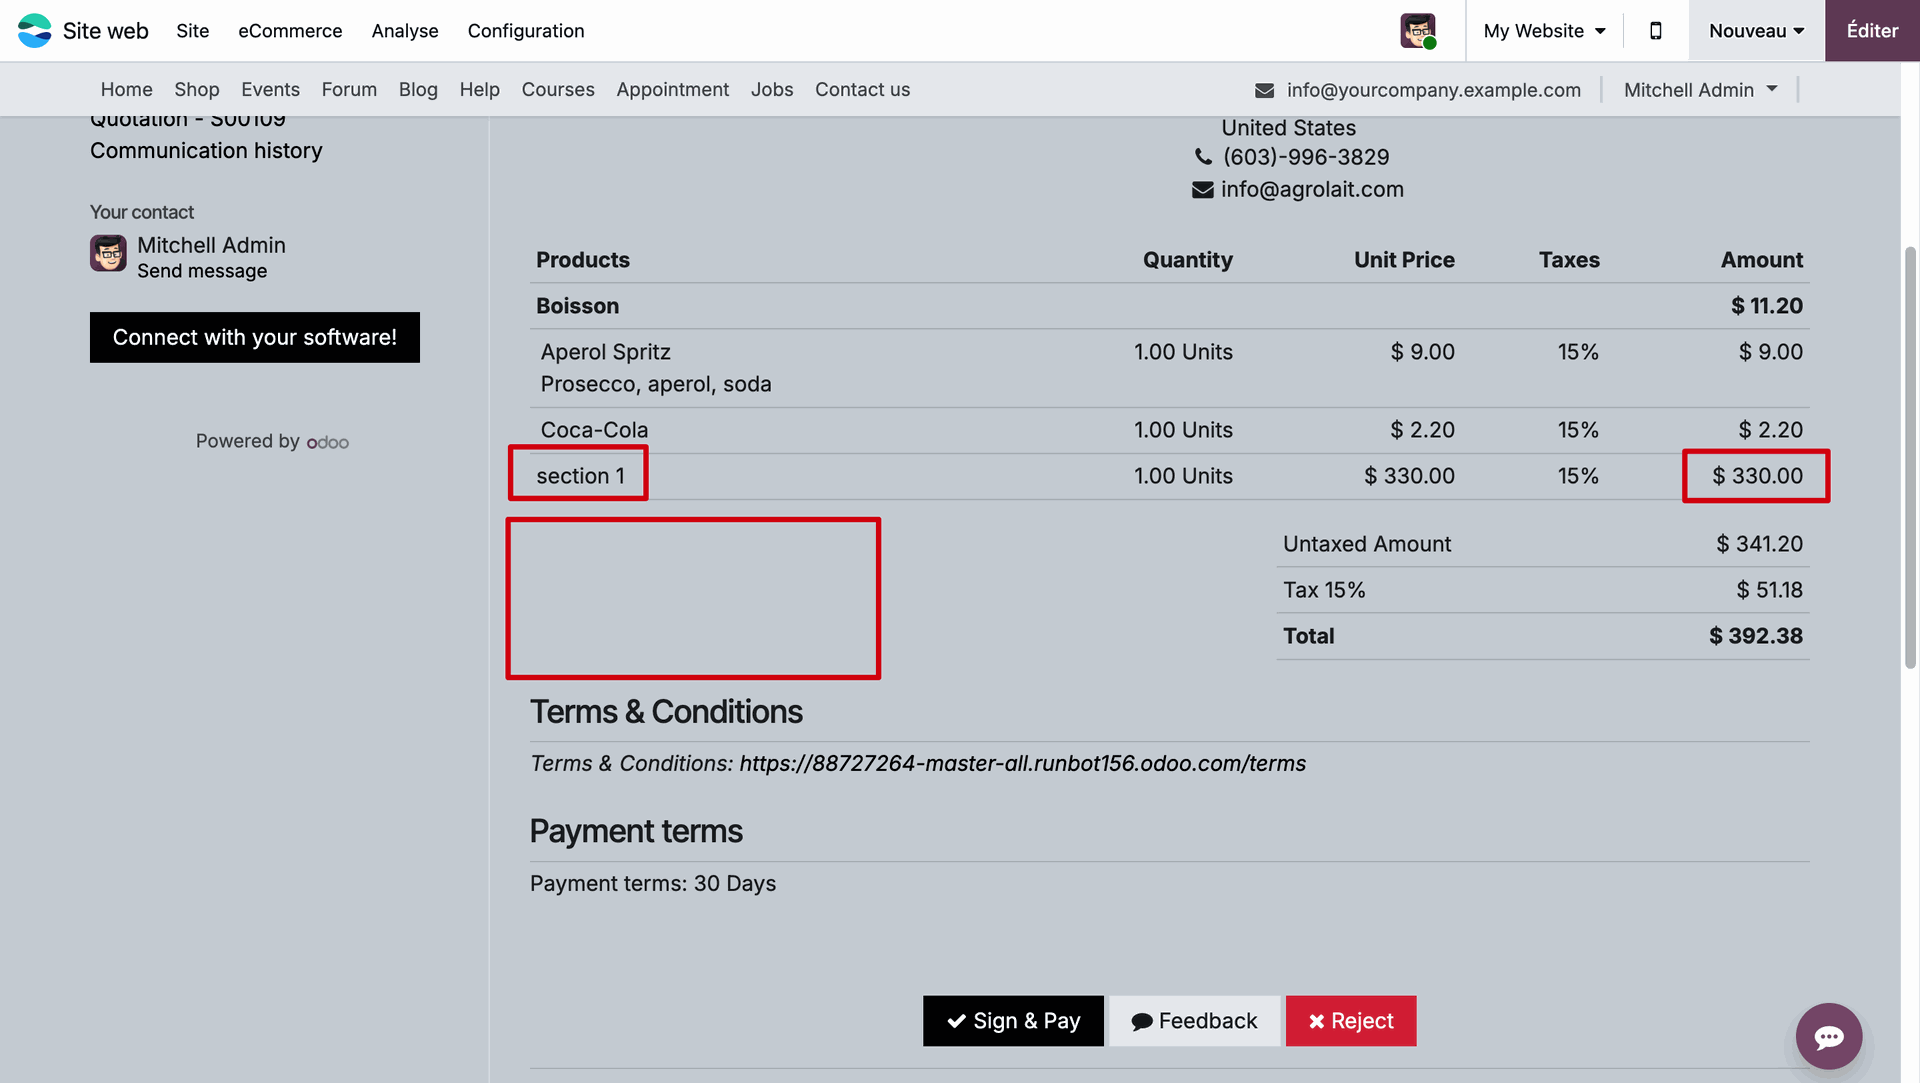Viewport: 1920px width, 1083px height.
Task: Open the Nouveau dropdown menu
Action: coord(1756,30)
